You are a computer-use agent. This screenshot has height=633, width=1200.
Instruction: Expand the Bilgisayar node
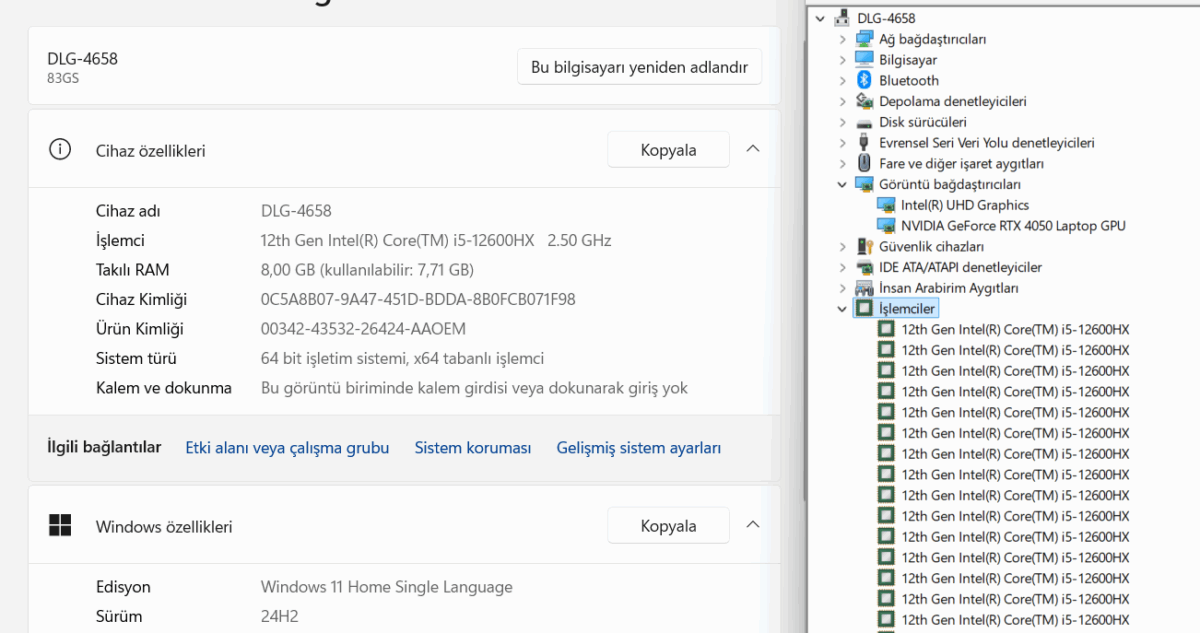point(843,60)
